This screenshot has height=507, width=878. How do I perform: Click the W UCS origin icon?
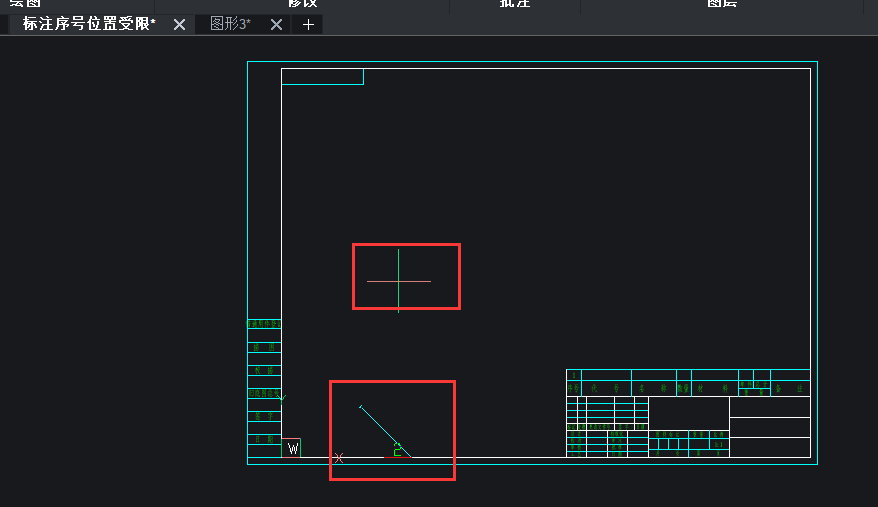(x=292, y=449)
